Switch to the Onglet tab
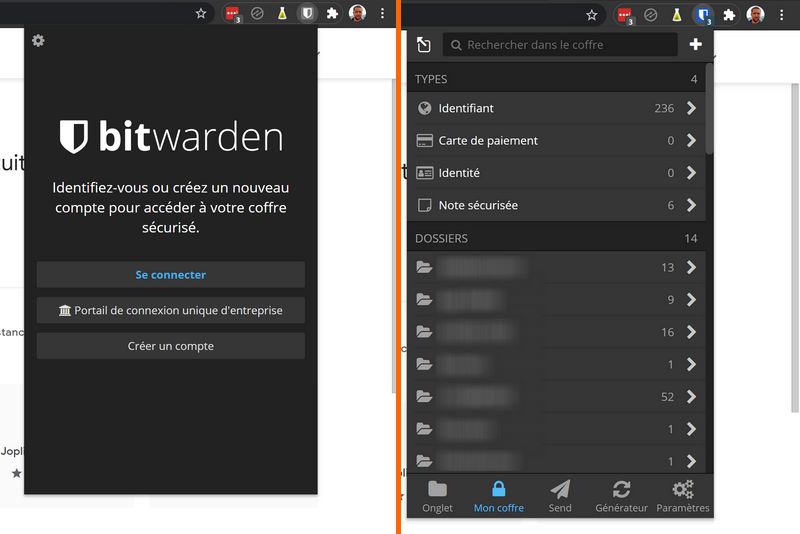This screenshot has width=800, height=534. tap(437, 496)
